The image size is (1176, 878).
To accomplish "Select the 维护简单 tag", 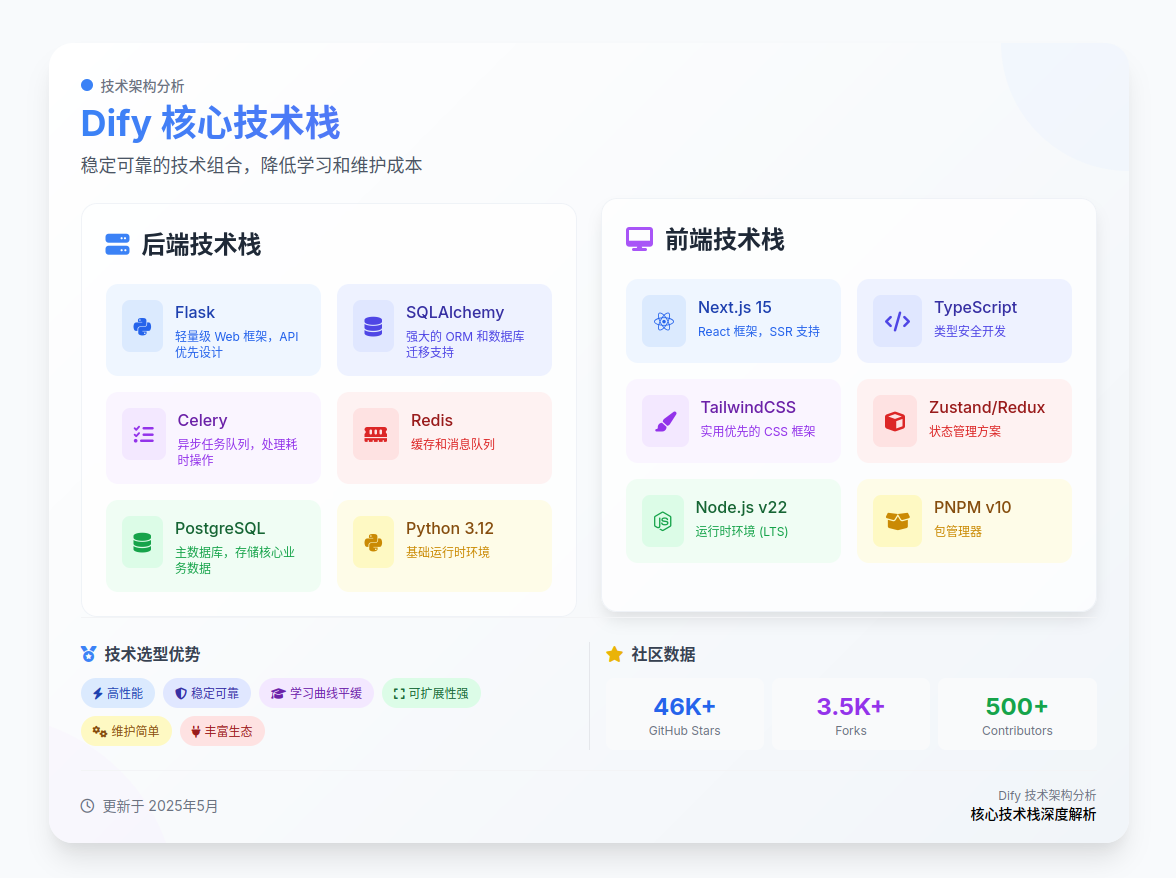I will 126,731.
